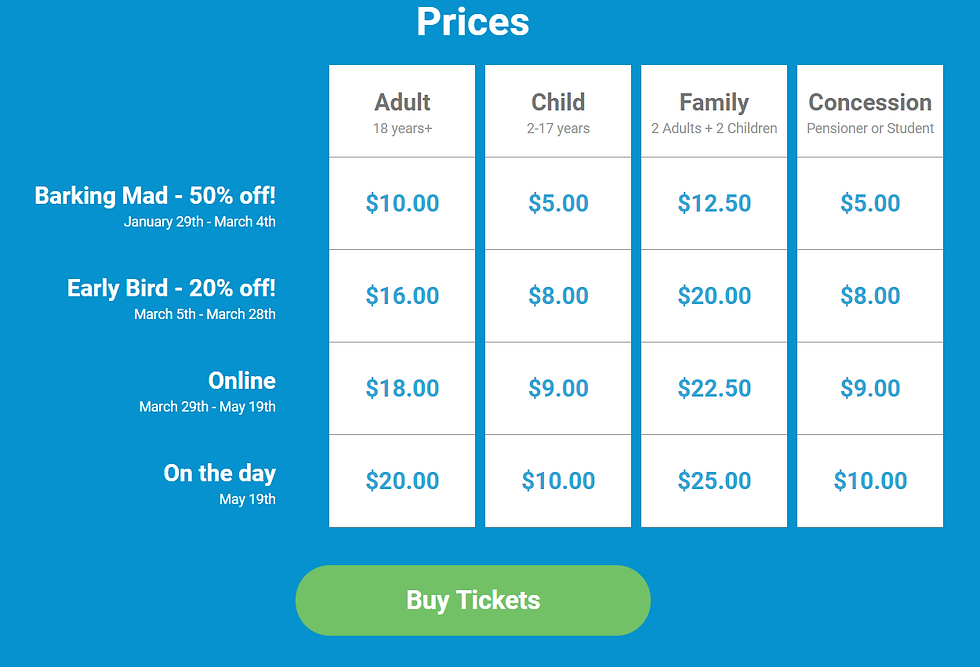This screenshot has width=980, height=667.
Task: Click the Barking Mad Adult $10.00 price
Action: pyautogui.click(x=402, y=204)
